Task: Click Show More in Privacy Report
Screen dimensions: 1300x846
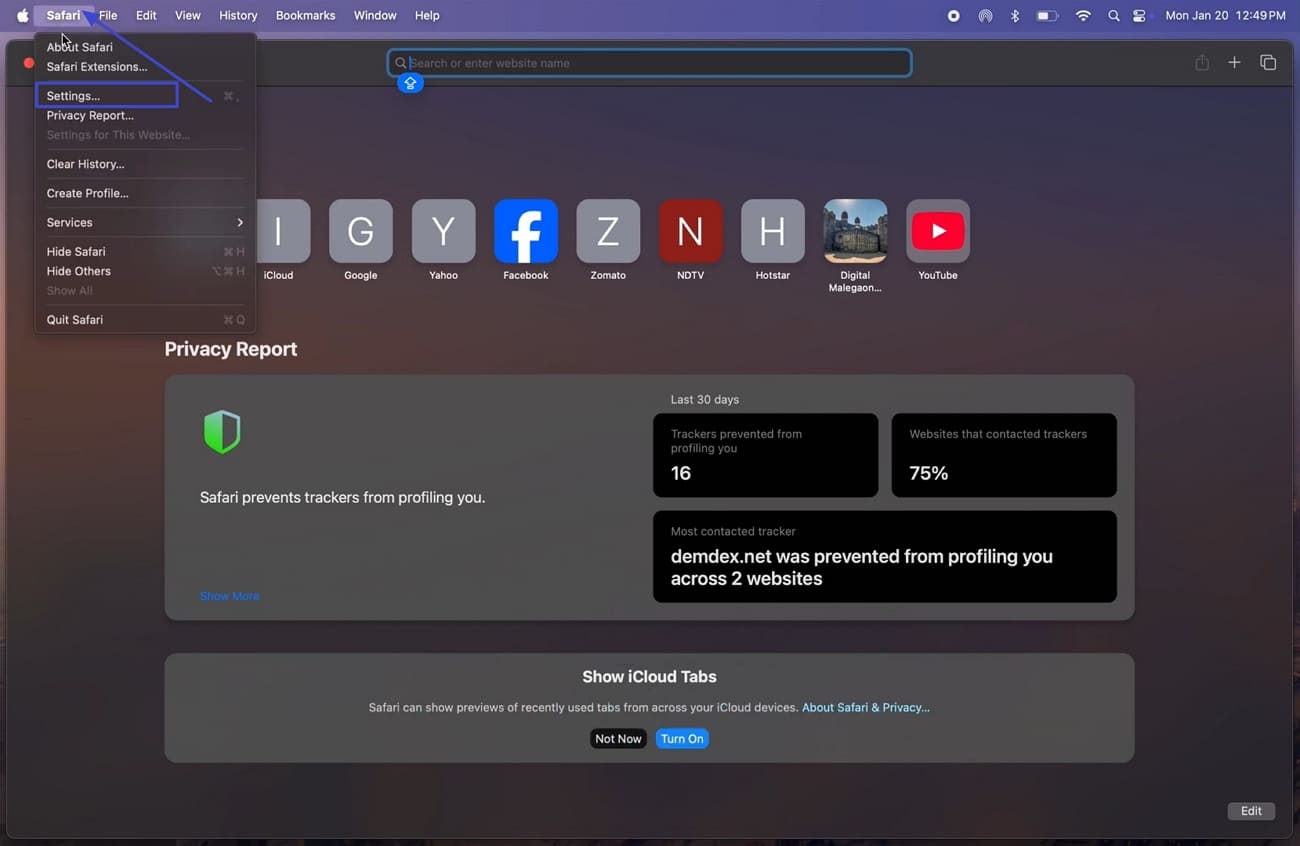Action: [x=229, y=596]
